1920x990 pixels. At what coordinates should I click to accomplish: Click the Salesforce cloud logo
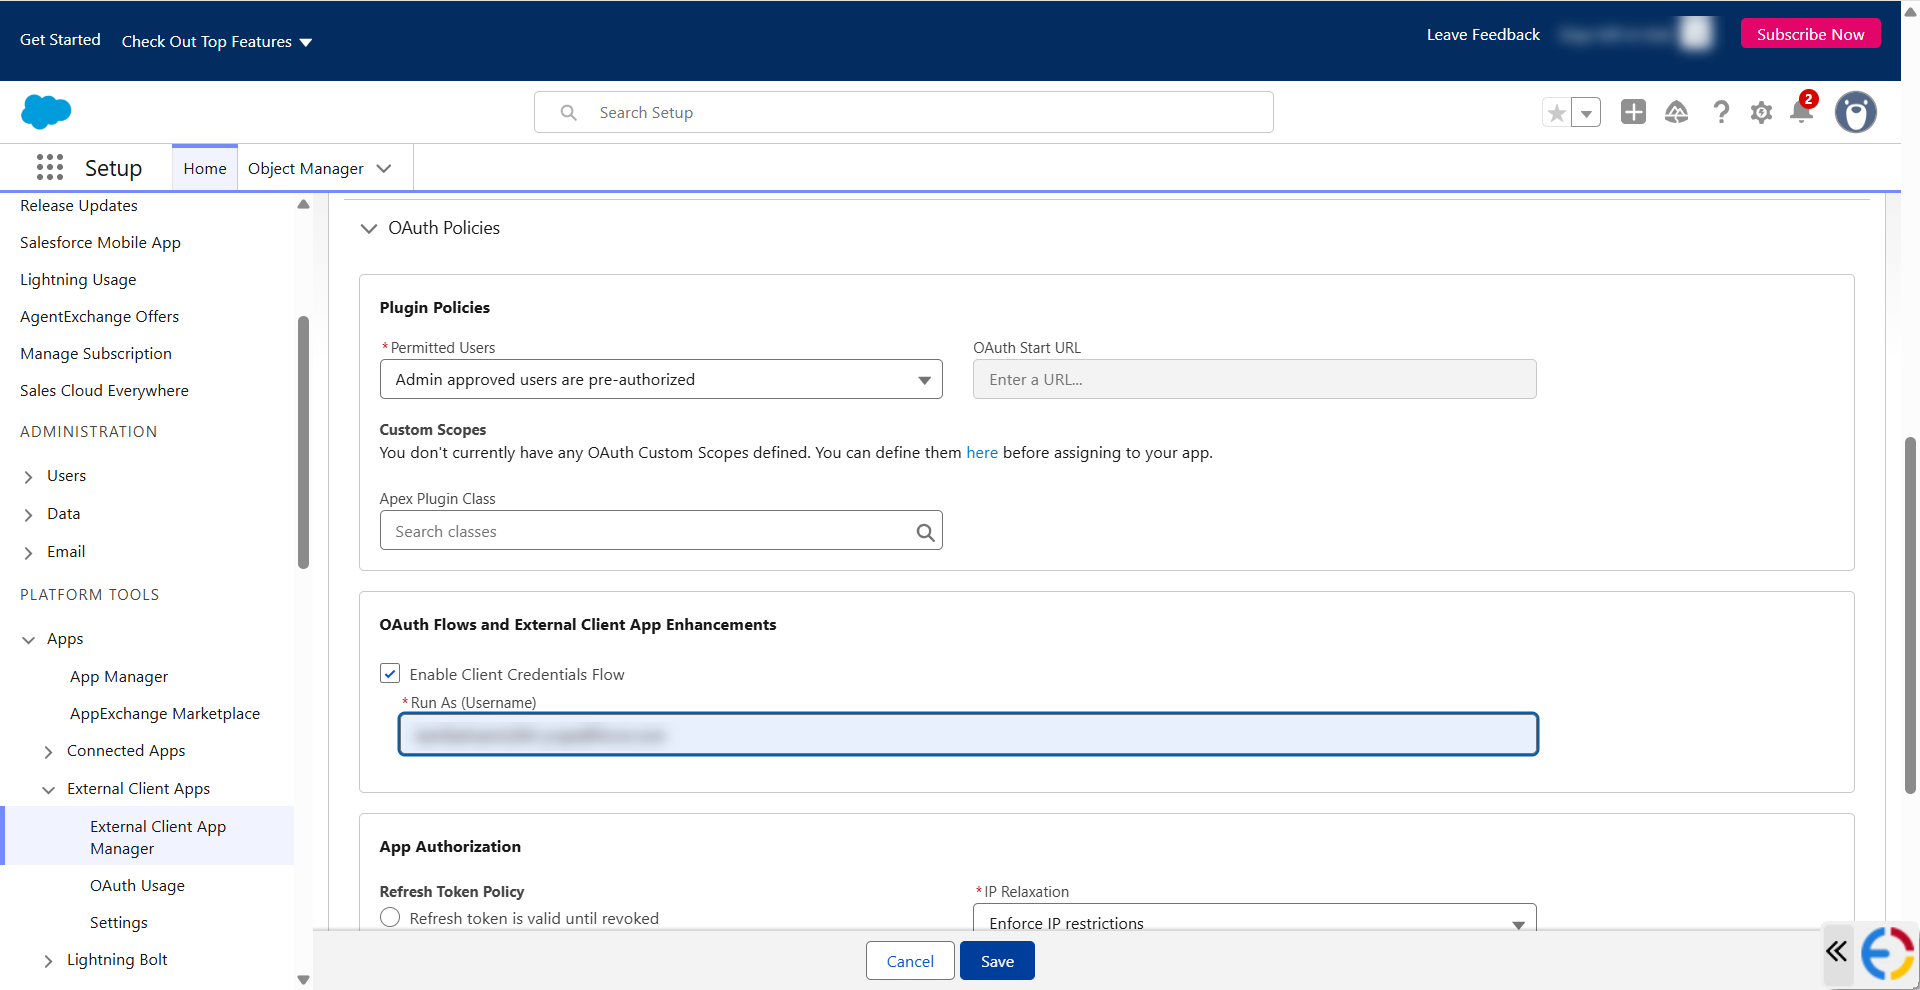(x=46, y=111)
